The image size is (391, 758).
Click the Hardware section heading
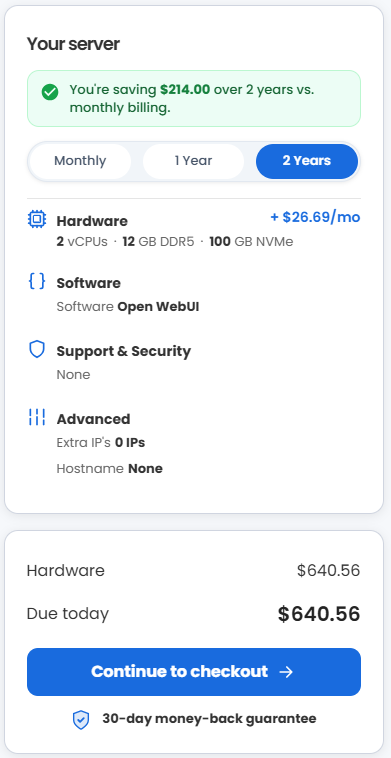point(92,221)
